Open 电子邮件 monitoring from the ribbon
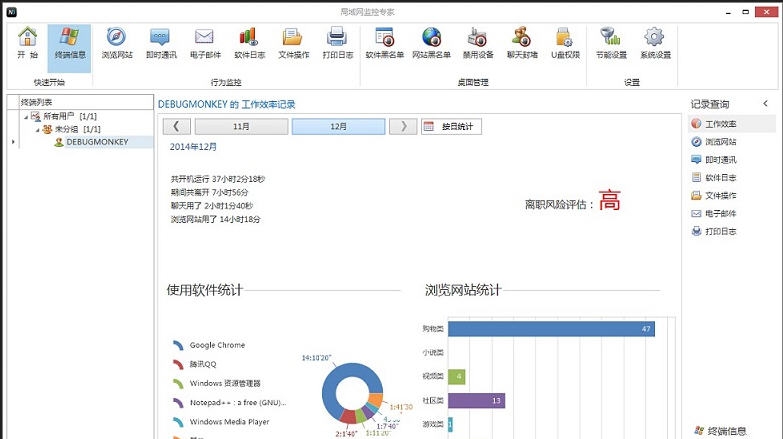 click(x=205, y=43)
